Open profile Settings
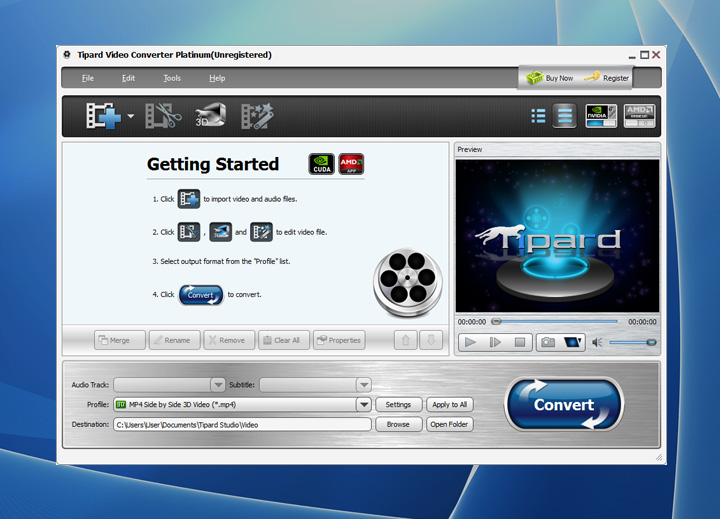Screen dimensions: 720x519 coord(398,405)
